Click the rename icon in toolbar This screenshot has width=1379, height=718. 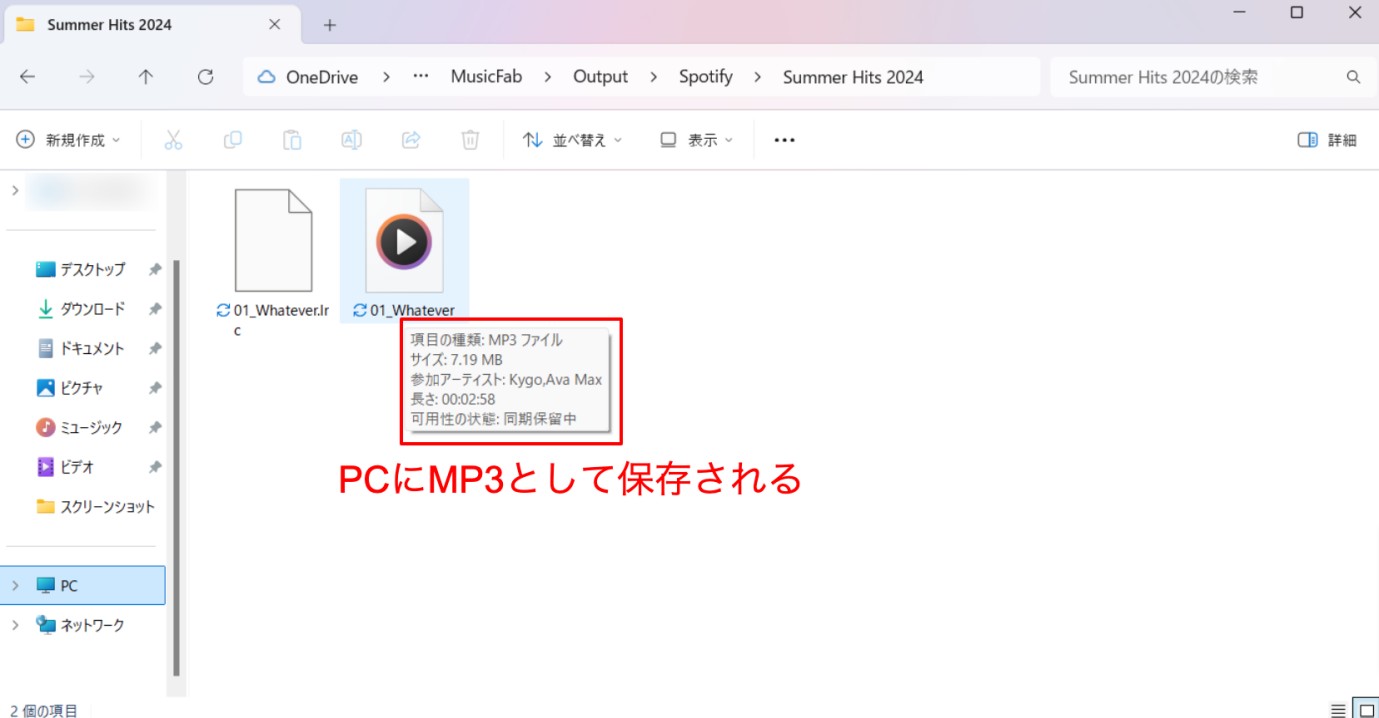[351, 140]
